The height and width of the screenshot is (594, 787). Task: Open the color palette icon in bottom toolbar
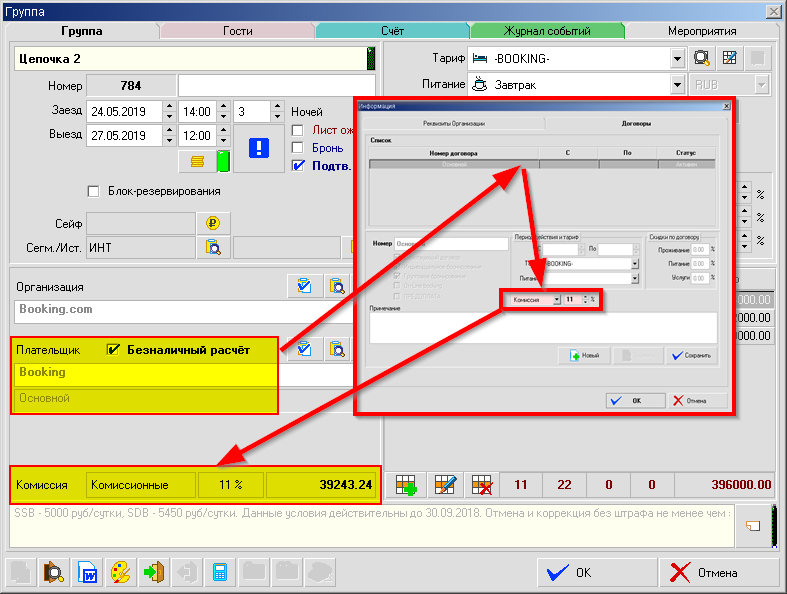tap(120, 573)
